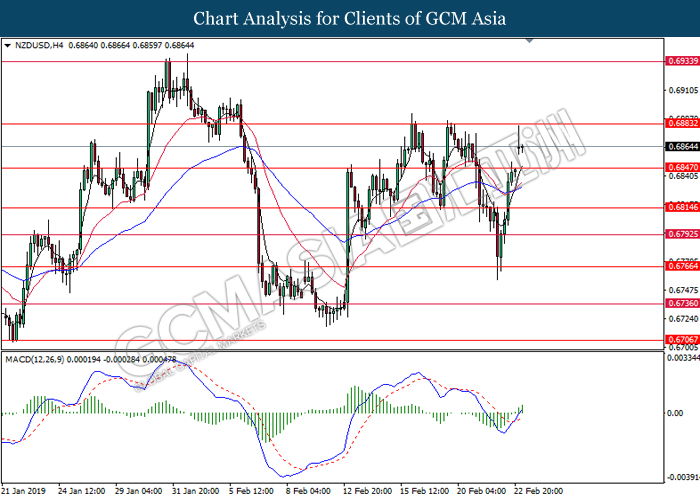Click the triangle icon before NZDUSD,H4
Screen dimensions: 700x500
pos(9,47)
